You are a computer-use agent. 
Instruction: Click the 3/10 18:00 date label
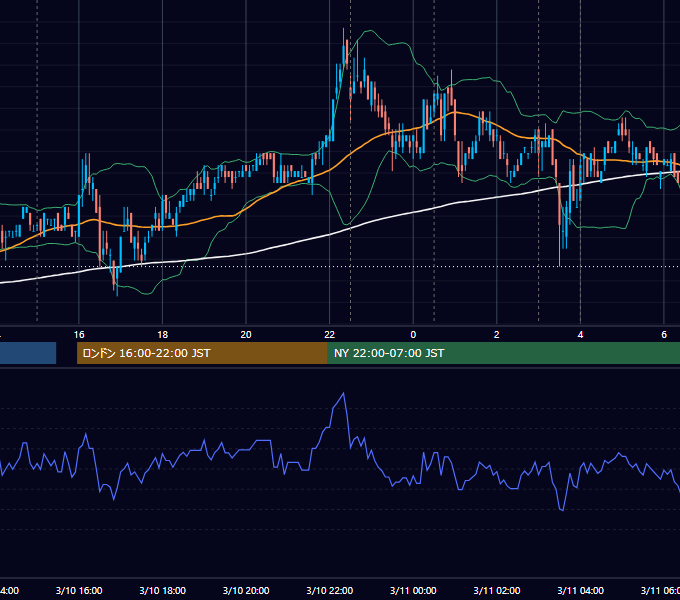tap(163, 590)
